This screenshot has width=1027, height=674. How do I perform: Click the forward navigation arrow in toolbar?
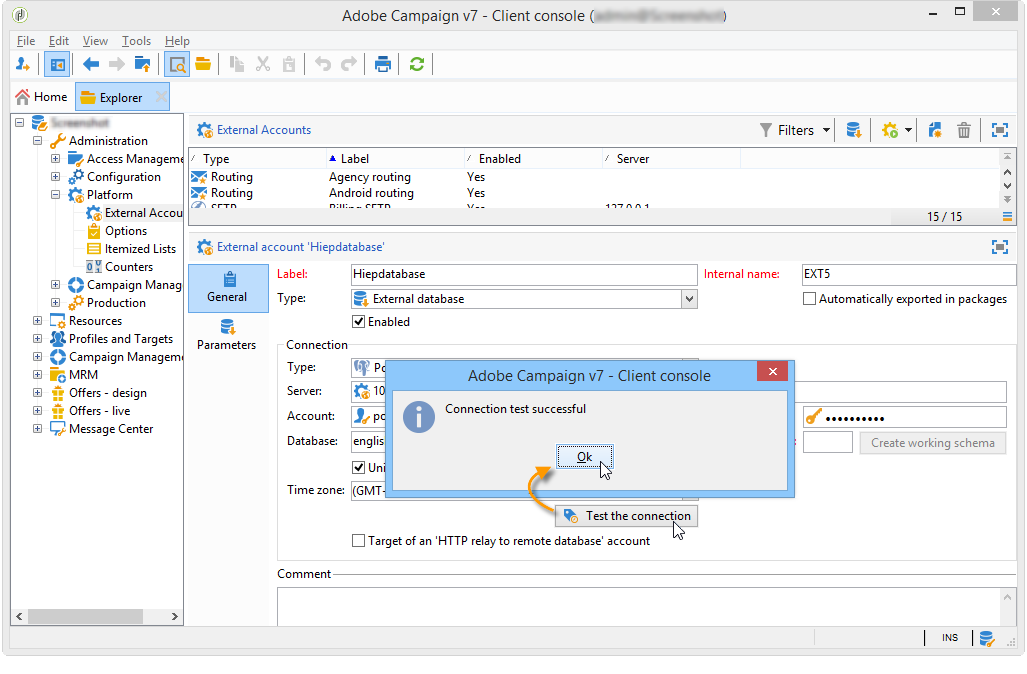(x=117, y=64)
